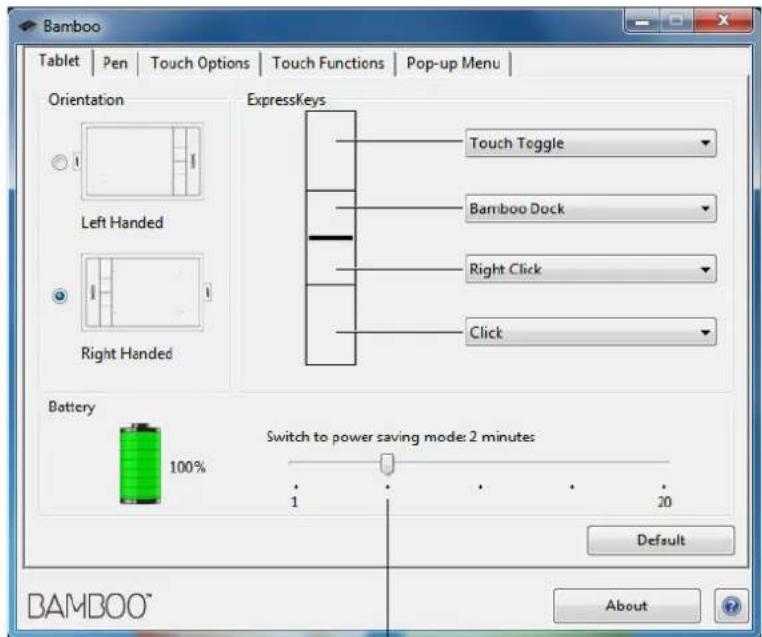The image size is (762, 637).
Task: Click the bottom ExpressKey in the diagram
Action: pyautogui.click(x=330, y=325)
